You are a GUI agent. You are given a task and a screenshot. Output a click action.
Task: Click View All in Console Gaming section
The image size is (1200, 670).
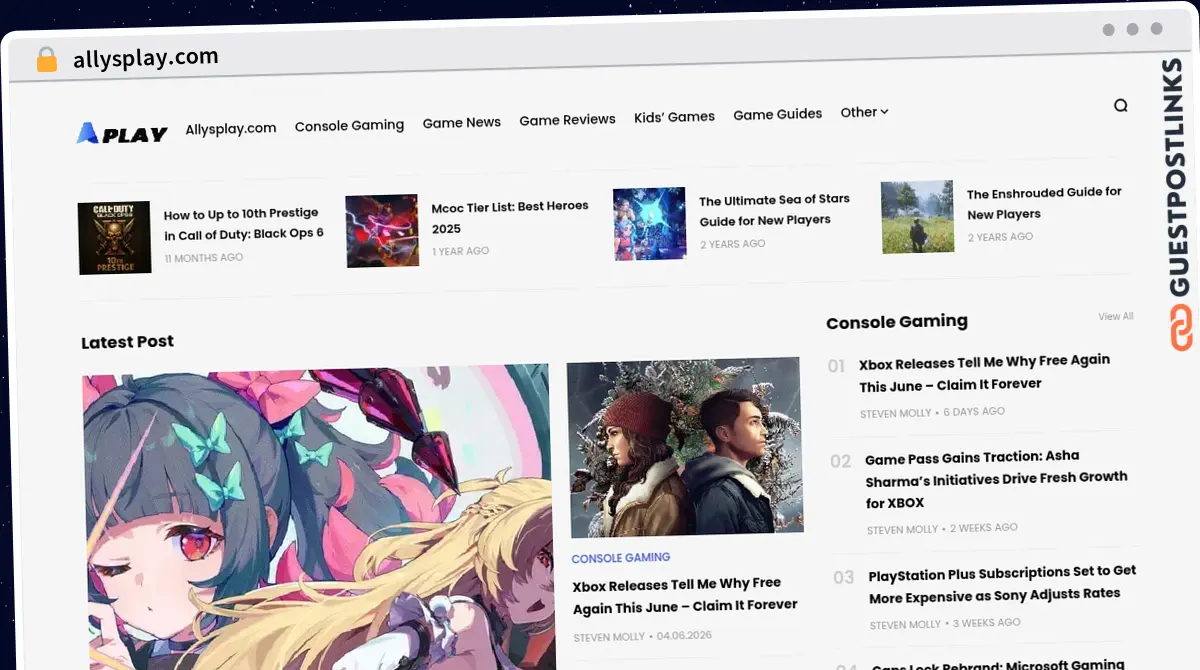(x=1116, y=316)
